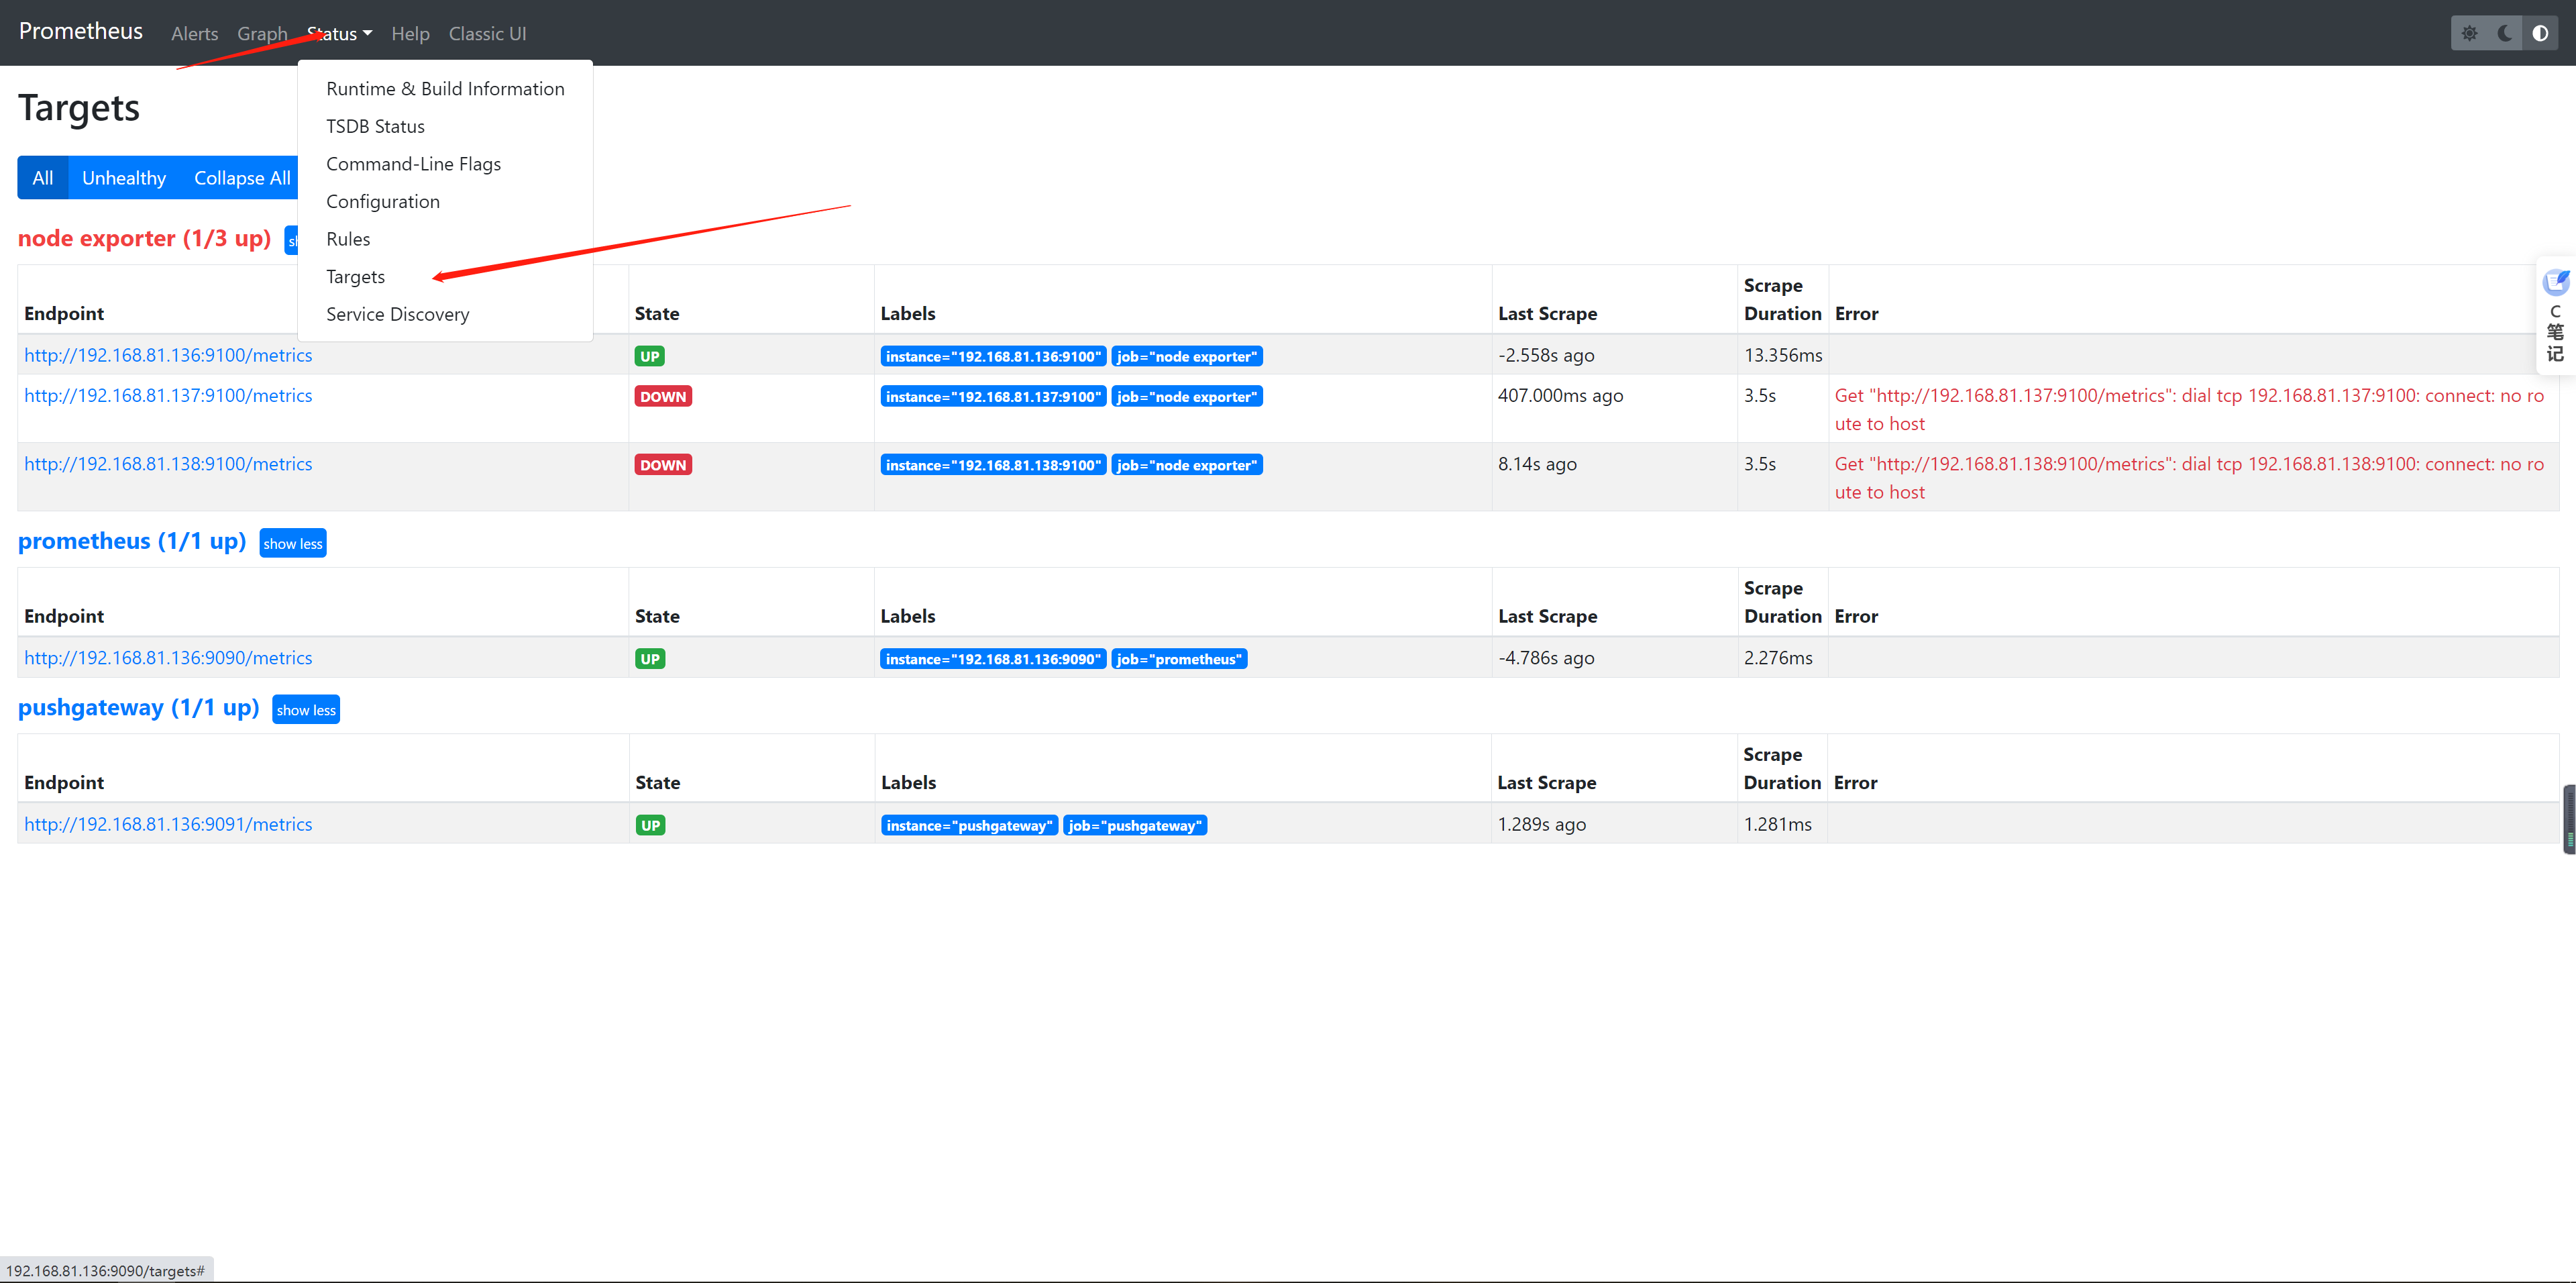Click error message for 192.168.81.137:9100
The image size is (2576, 1283).
2189,409
